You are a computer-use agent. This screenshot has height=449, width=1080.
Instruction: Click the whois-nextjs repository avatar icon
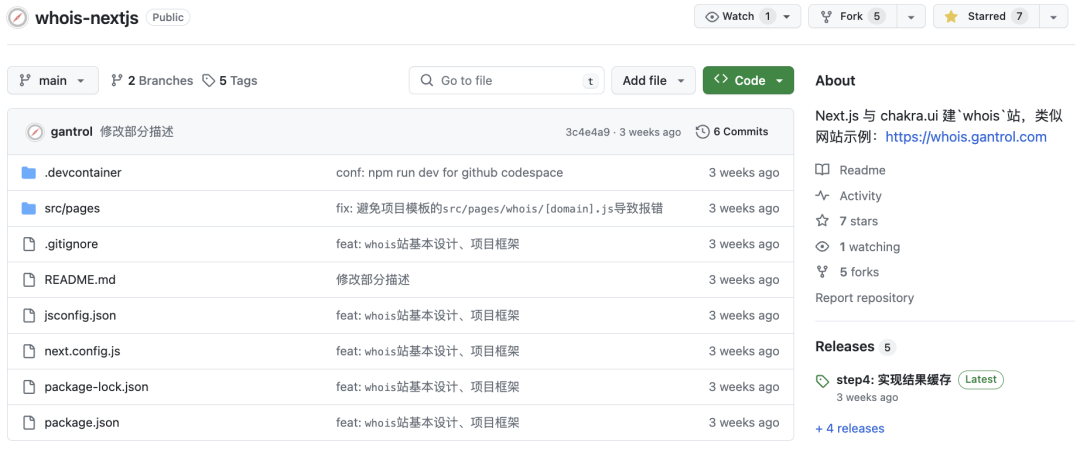[18, 17]
